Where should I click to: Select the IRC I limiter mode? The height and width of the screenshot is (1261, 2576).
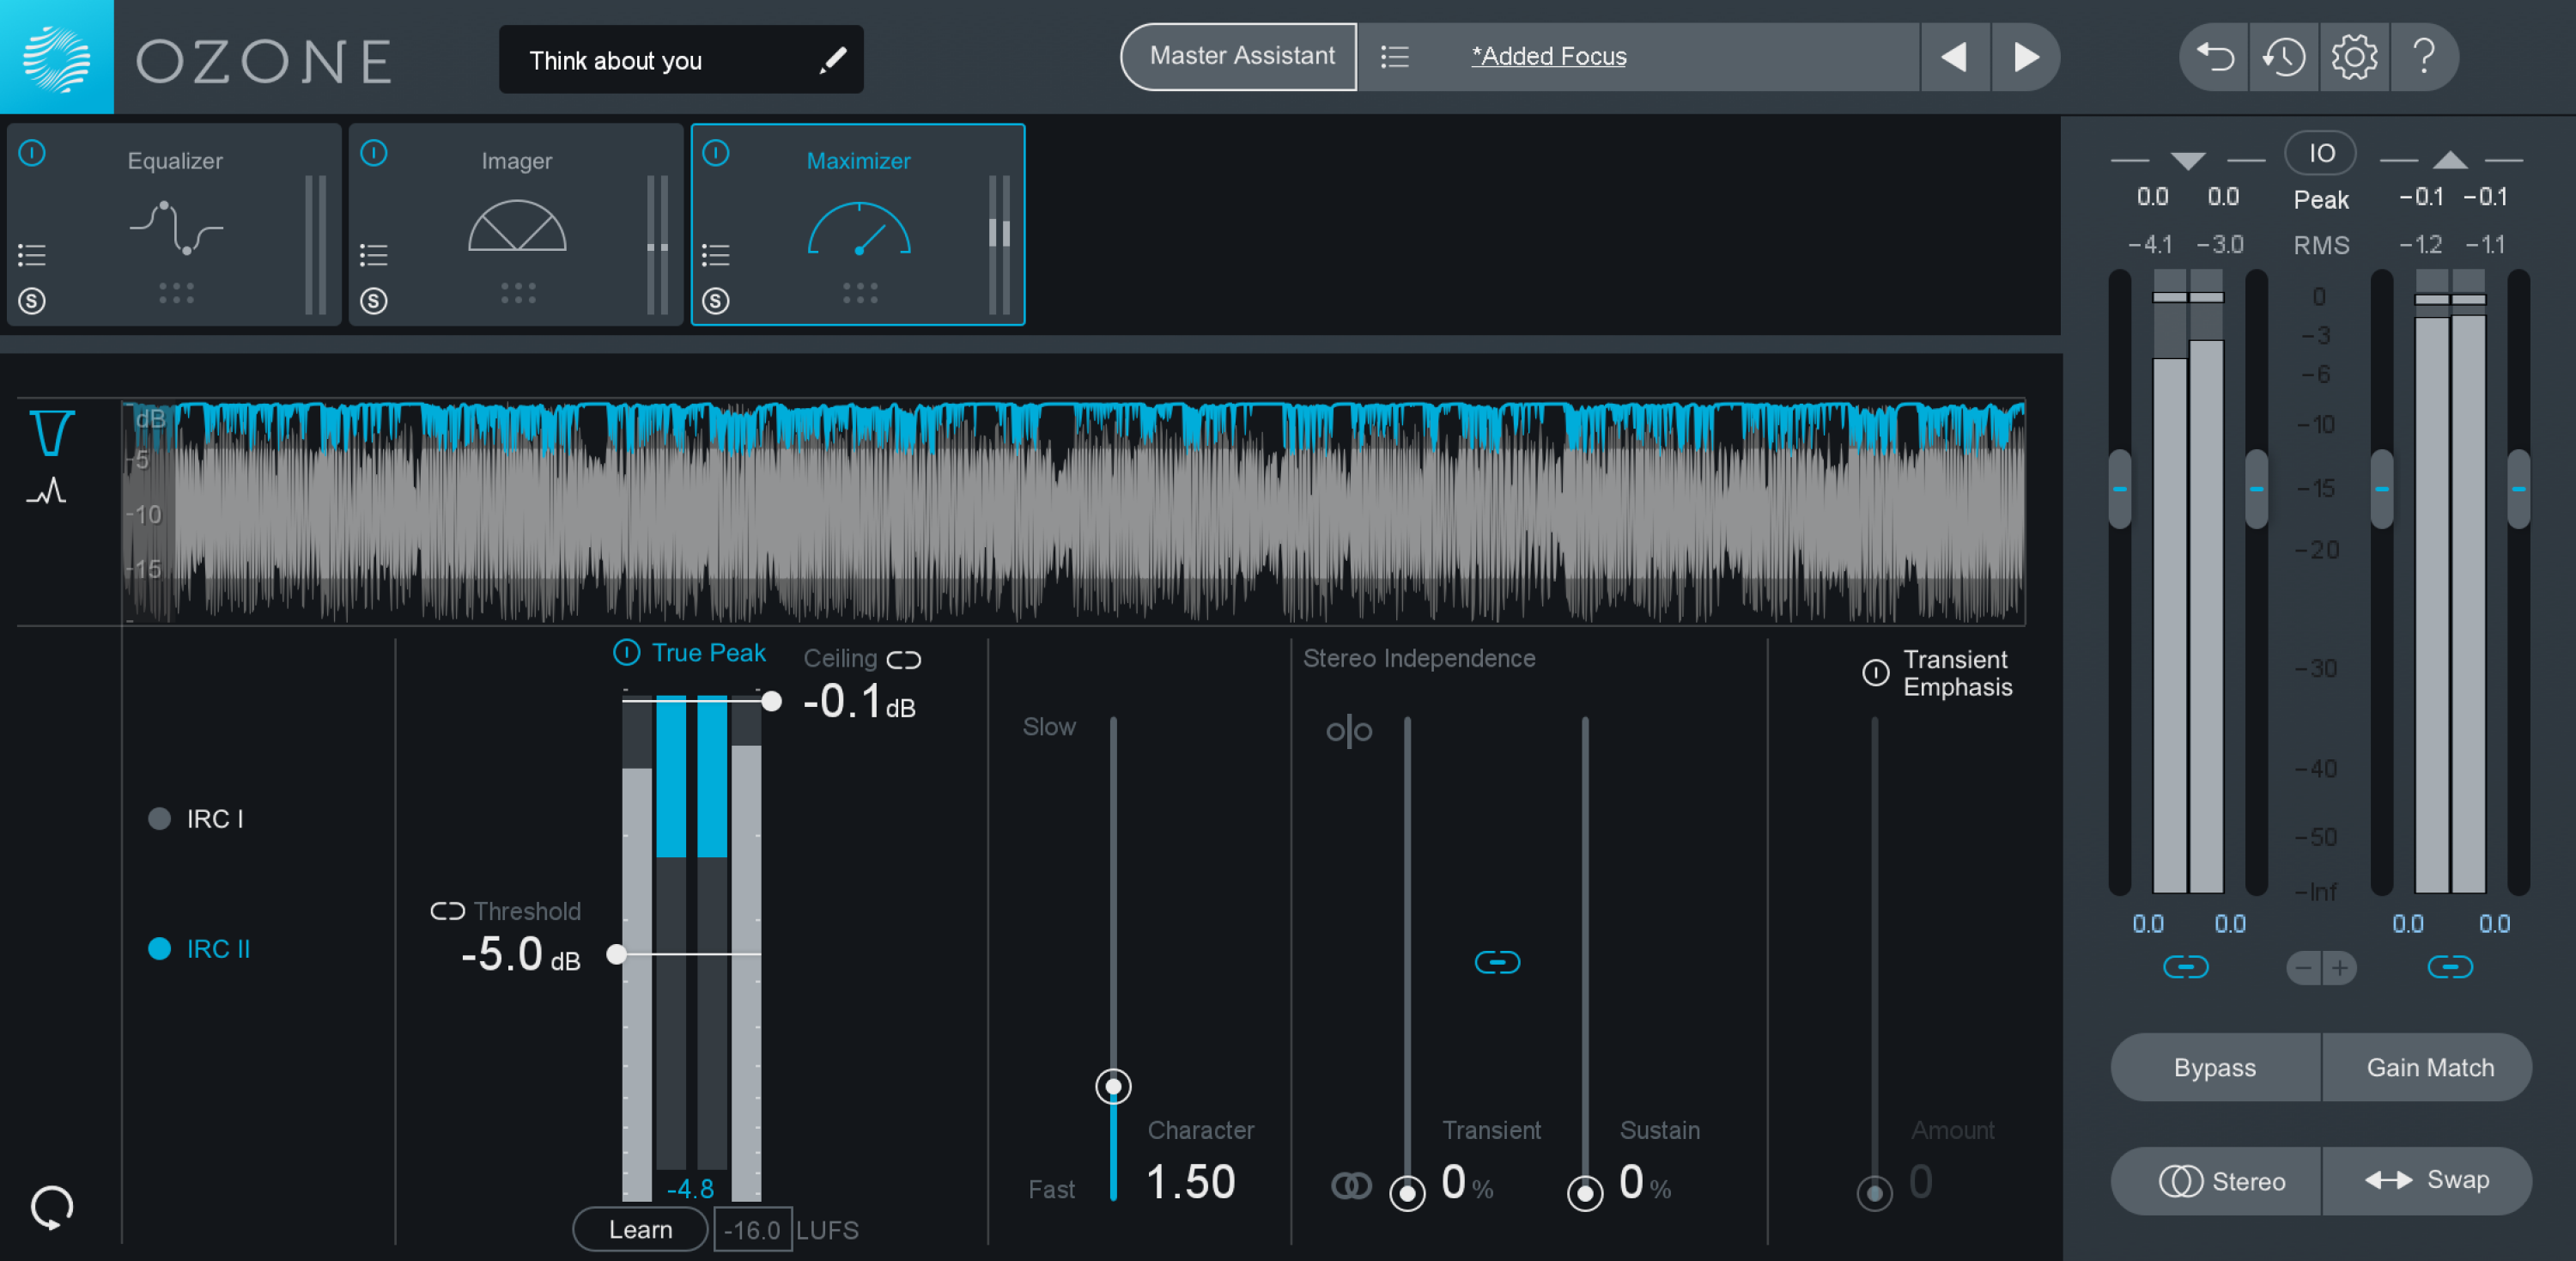[160, 818]
